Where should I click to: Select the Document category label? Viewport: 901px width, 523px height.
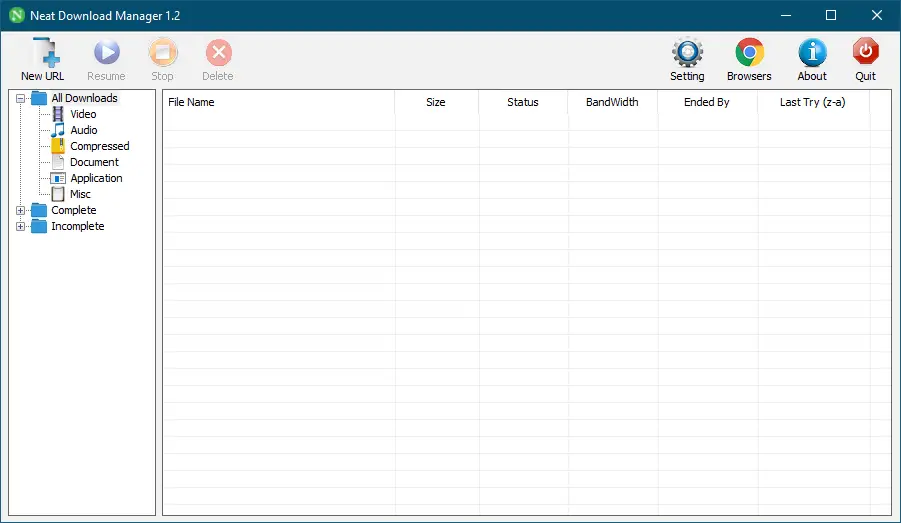(x=94, y=162)
